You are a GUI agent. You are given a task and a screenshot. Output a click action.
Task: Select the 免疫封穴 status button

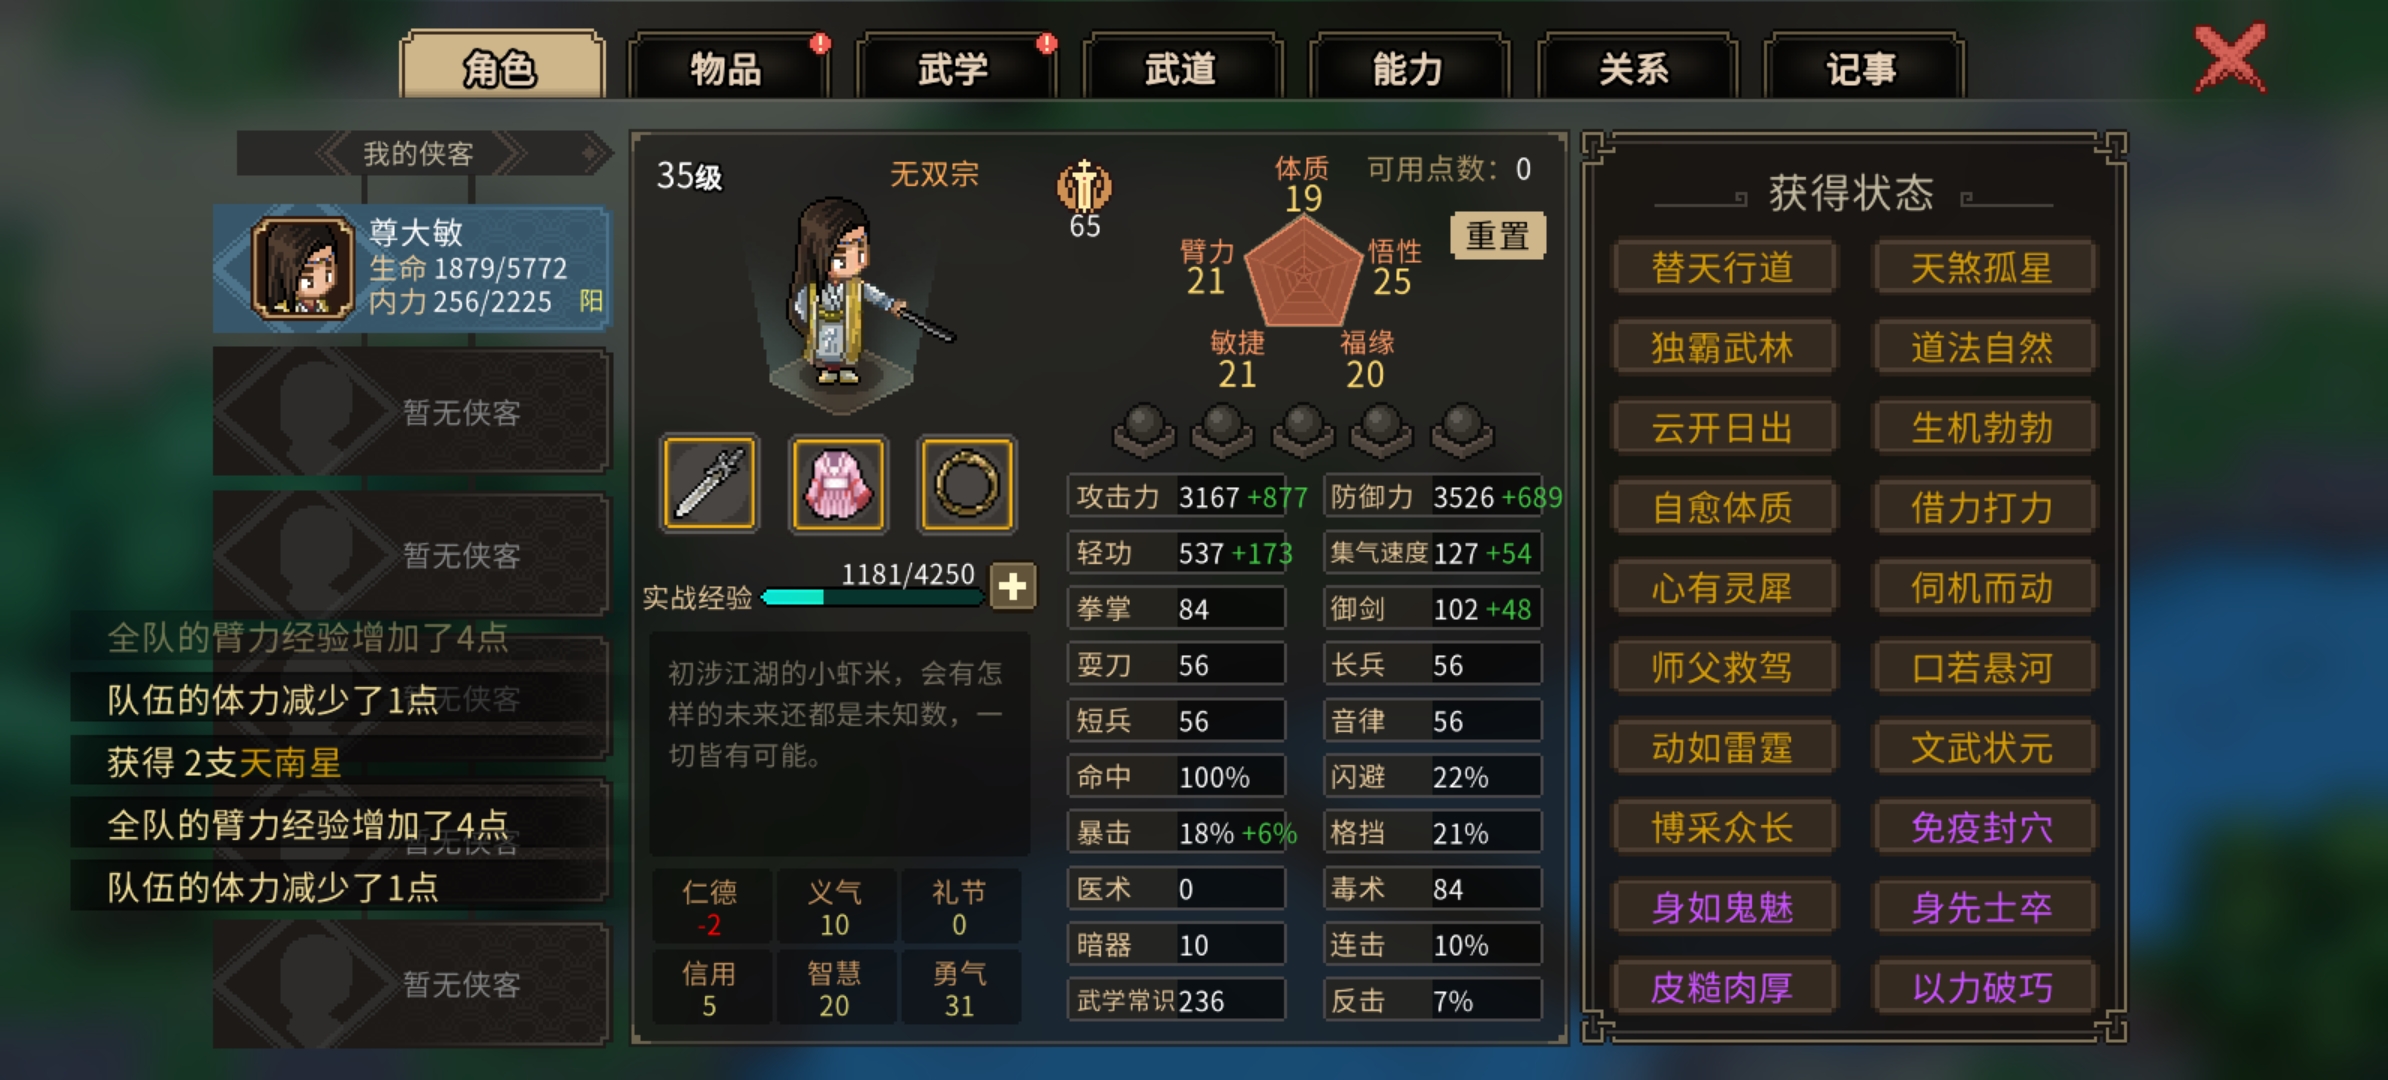(x=1982, y=827)
